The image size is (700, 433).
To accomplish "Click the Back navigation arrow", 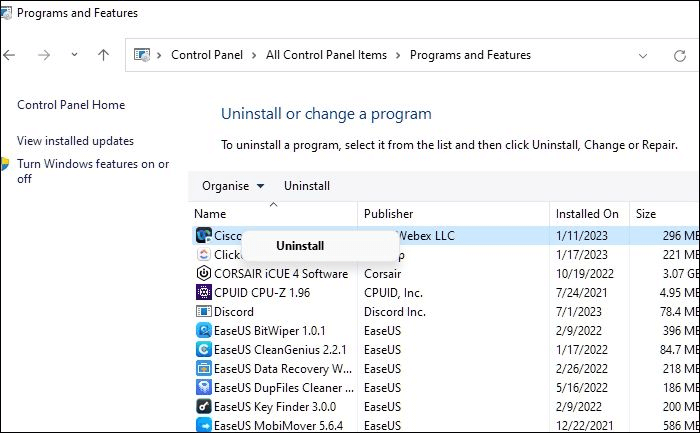I will coord(9,55).
